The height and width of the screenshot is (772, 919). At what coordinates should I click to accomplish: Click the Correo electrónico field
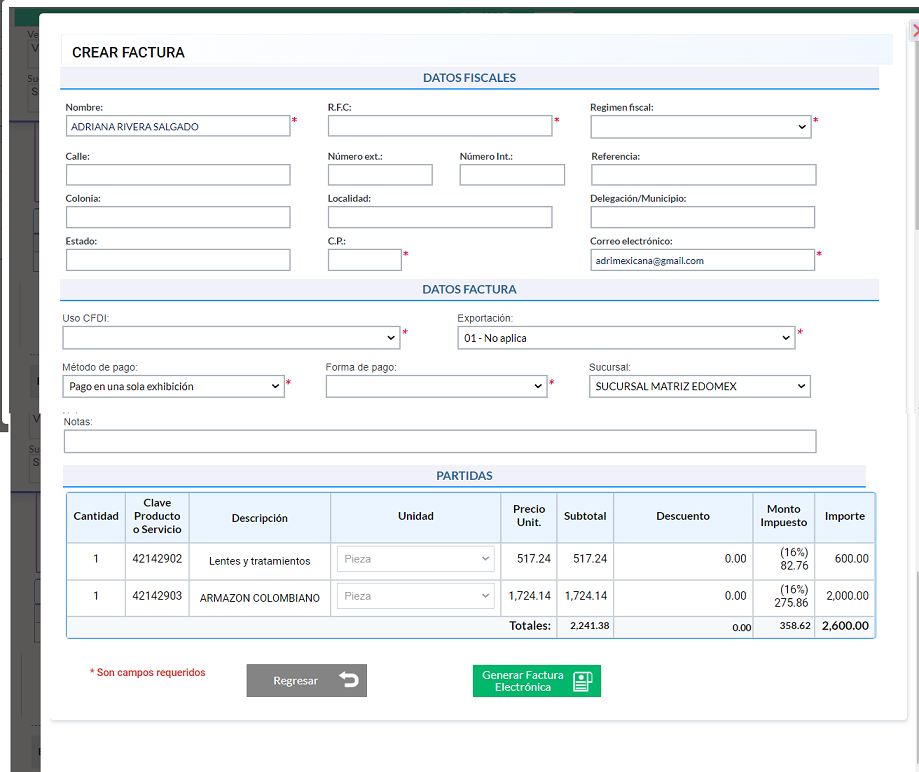tap(702, 260)
